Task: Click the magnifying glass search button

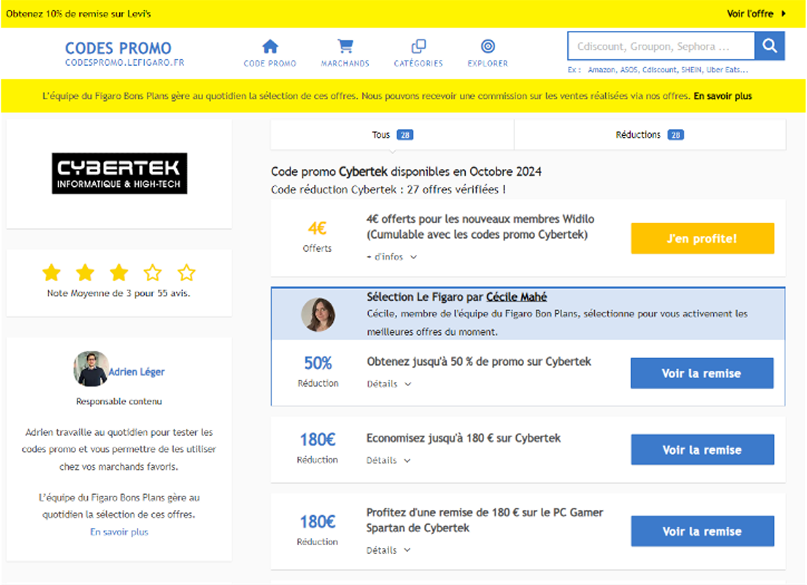Action: [x=769, y=46]
